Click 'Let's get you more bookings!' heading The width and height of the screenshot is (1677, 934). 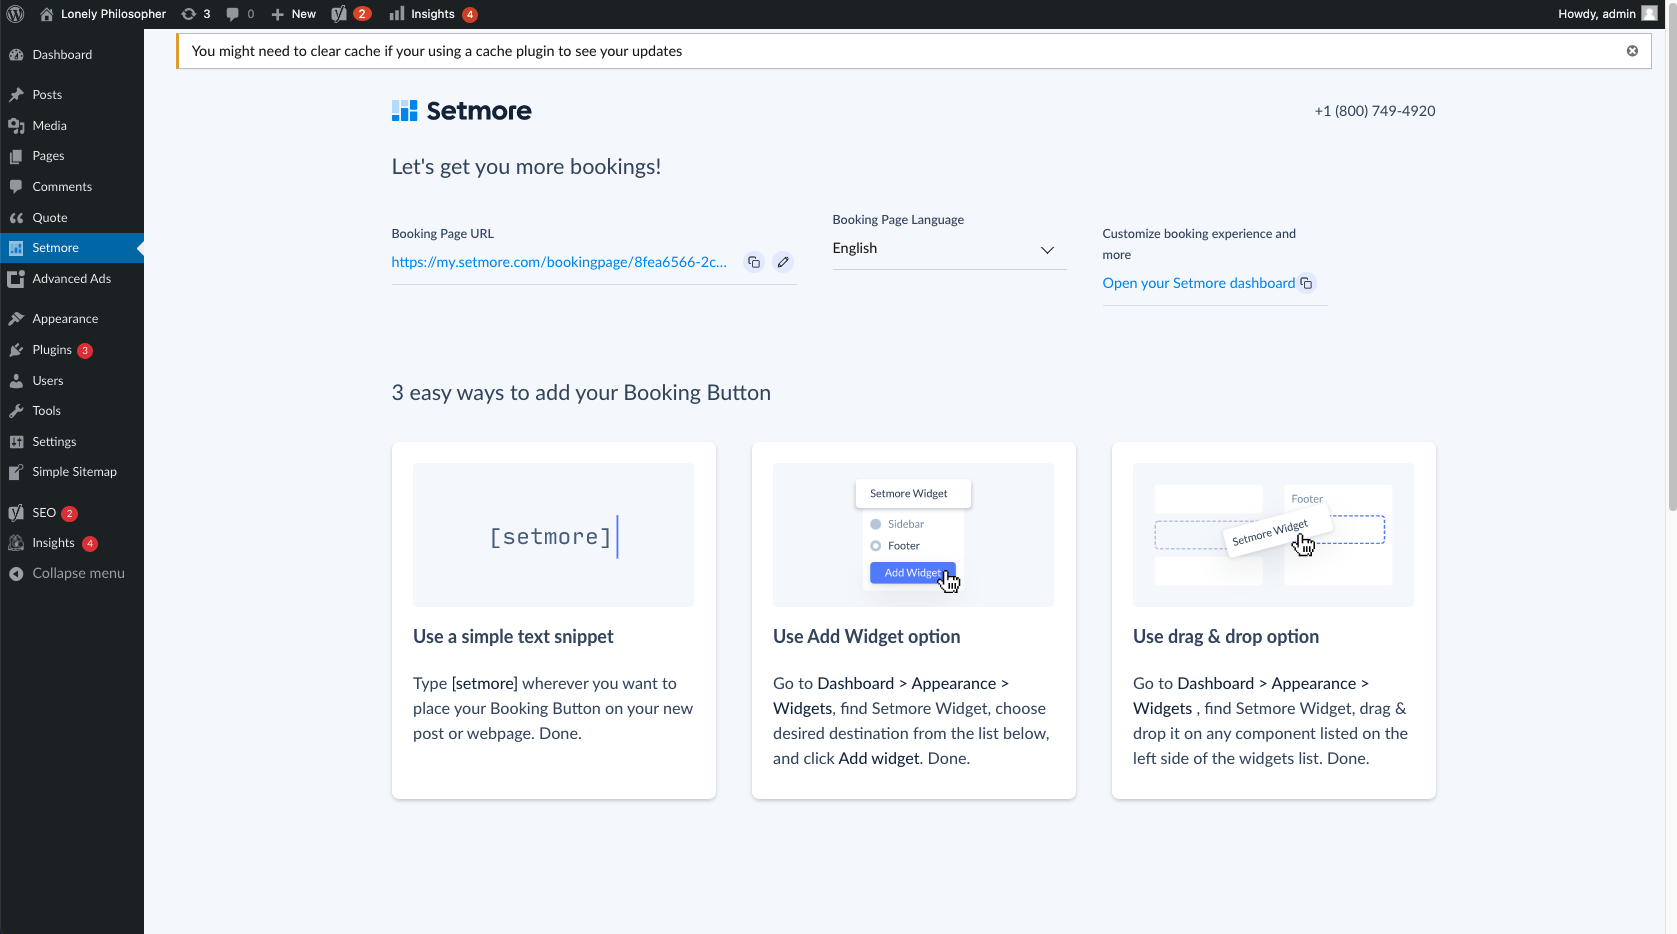[526, 167]
